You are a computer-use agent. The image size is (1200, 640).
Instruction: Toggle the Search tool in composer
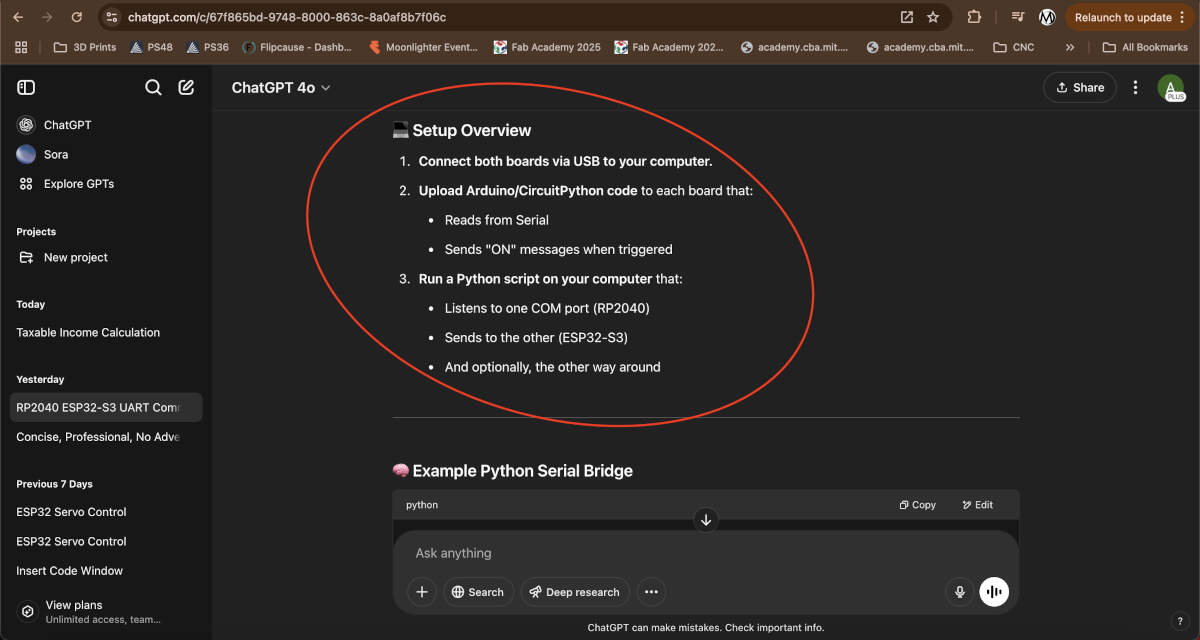pos(478,592)
